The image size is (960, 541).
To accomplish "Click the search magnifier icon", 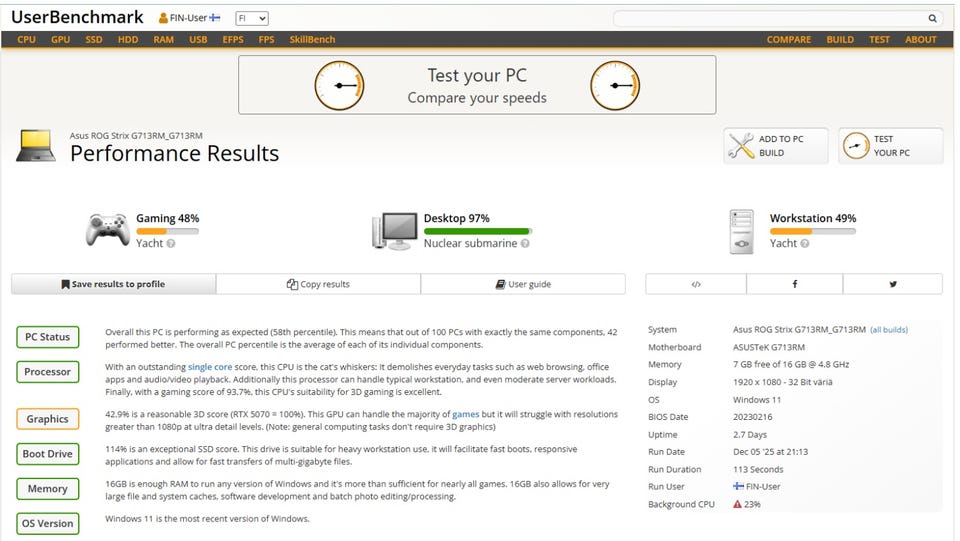I will tap(932, 18).
